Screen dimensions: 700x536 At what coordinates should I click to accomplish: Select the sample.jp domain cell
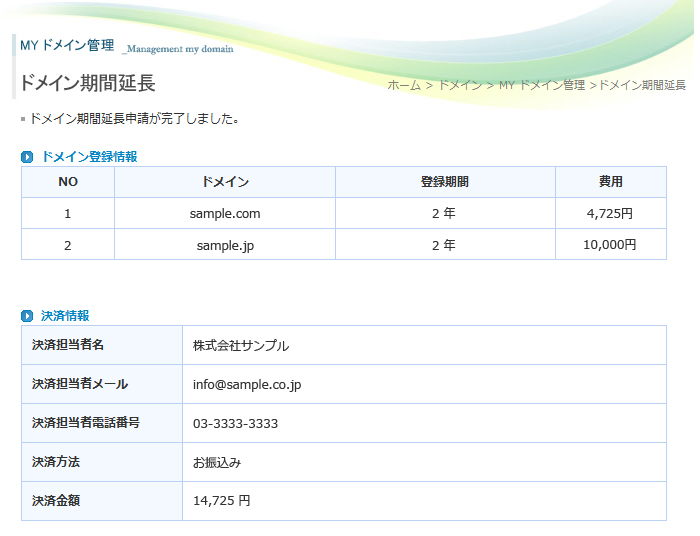(x=225, y=244)
